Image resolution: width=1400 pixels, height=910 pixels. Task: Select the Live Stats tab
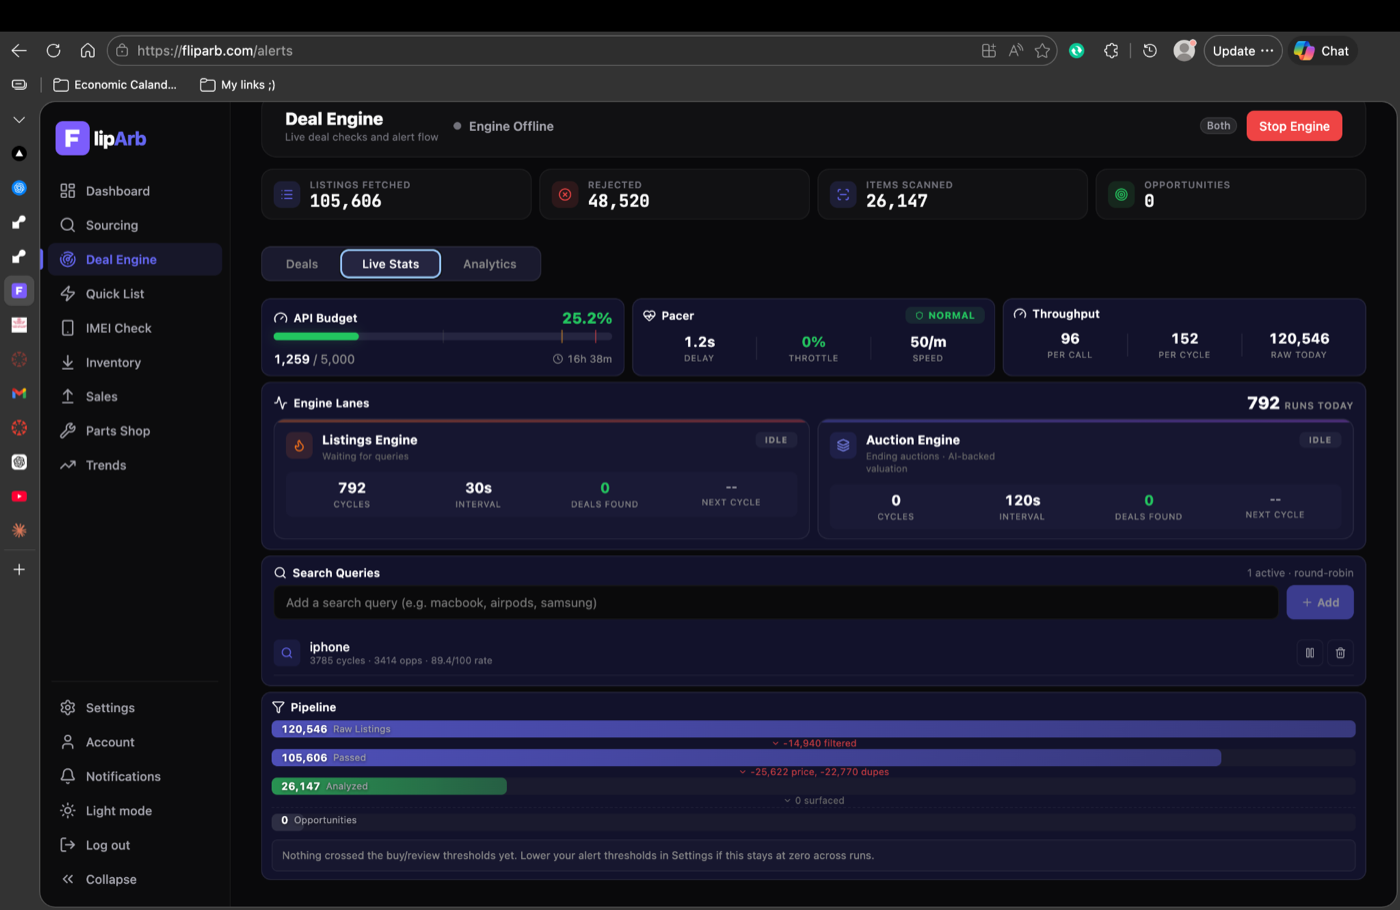390,264
